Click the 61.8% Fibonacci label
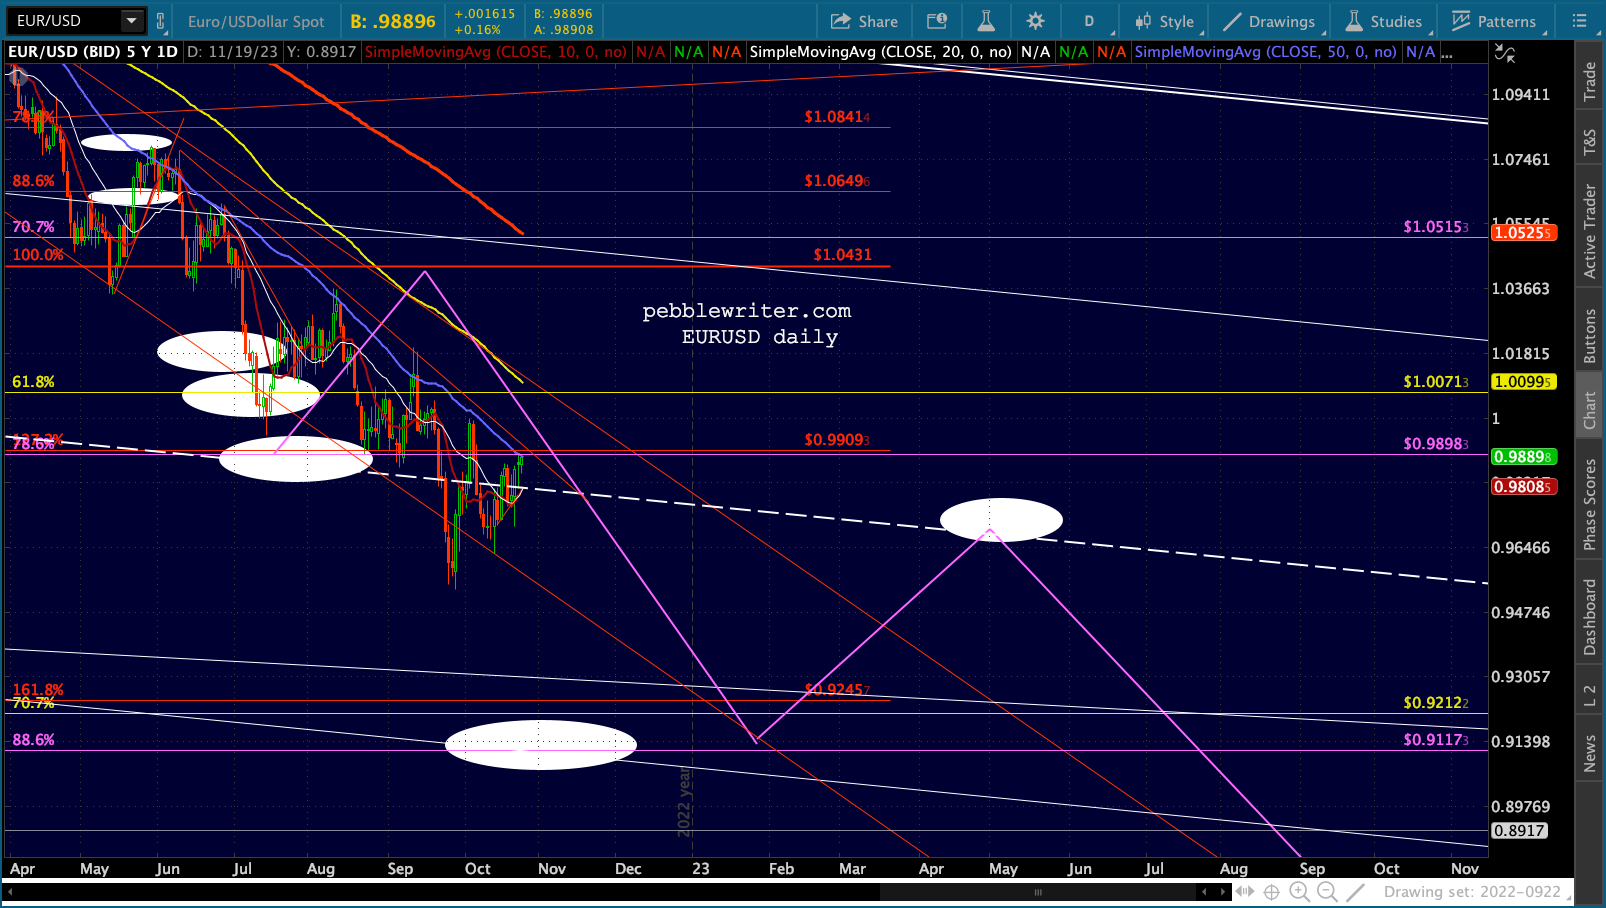 pyautogui.click(x=33, y=382)
